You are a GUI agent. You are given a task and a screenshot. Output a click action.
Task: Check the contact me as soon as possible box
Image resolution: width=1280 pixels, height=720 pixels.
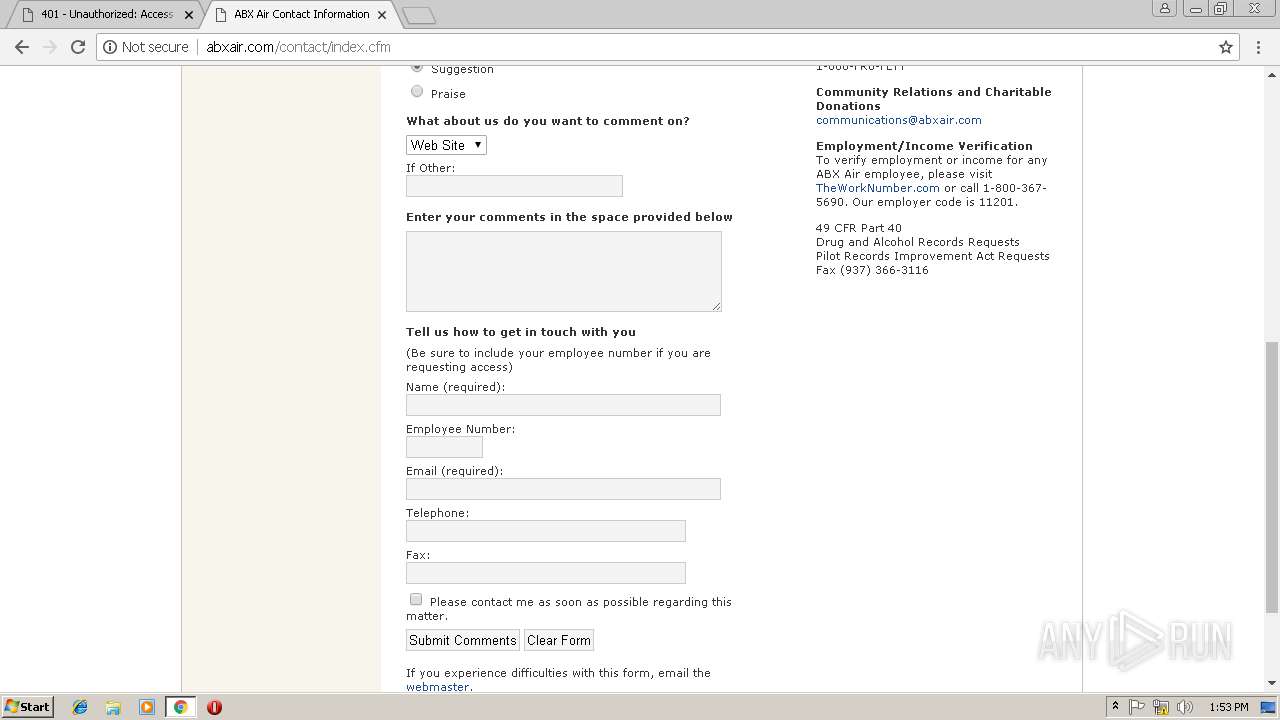point(416,599)
